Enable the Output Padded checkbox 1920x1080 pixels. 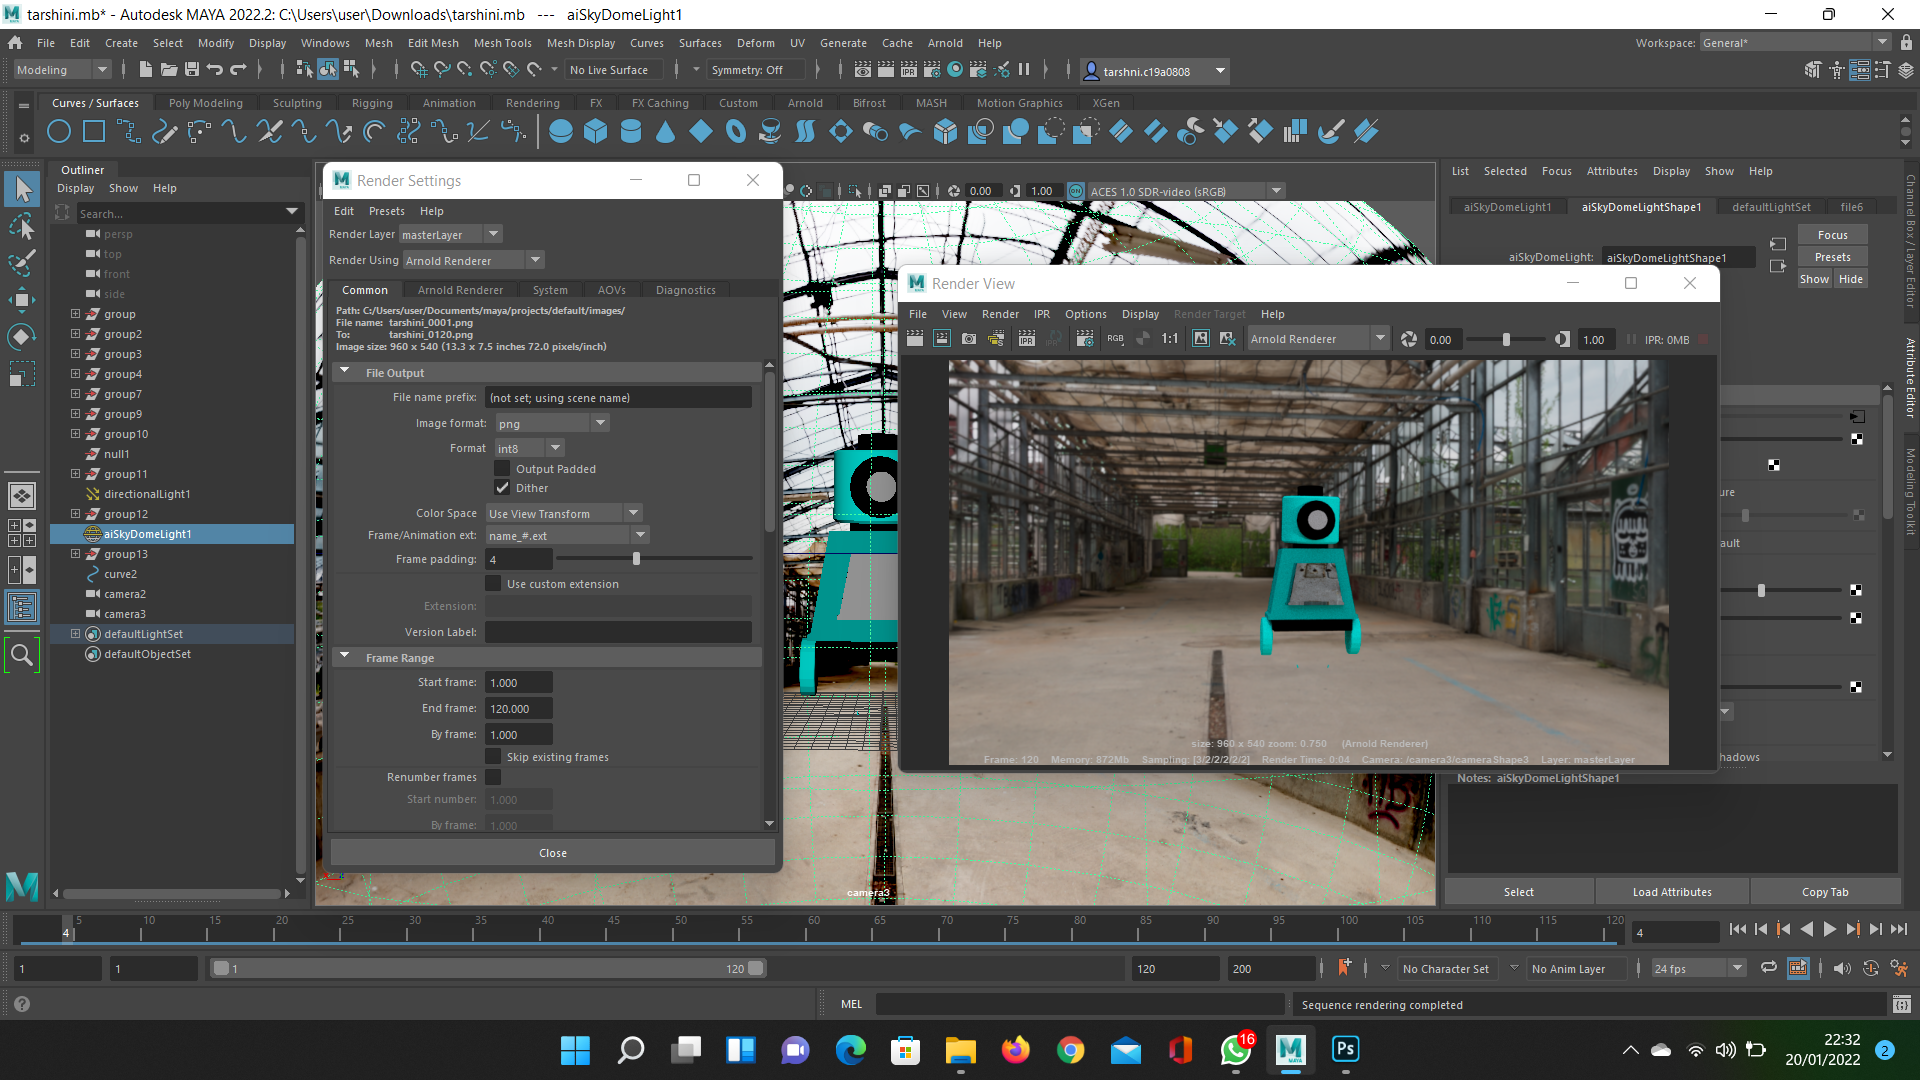pos(502,469)
